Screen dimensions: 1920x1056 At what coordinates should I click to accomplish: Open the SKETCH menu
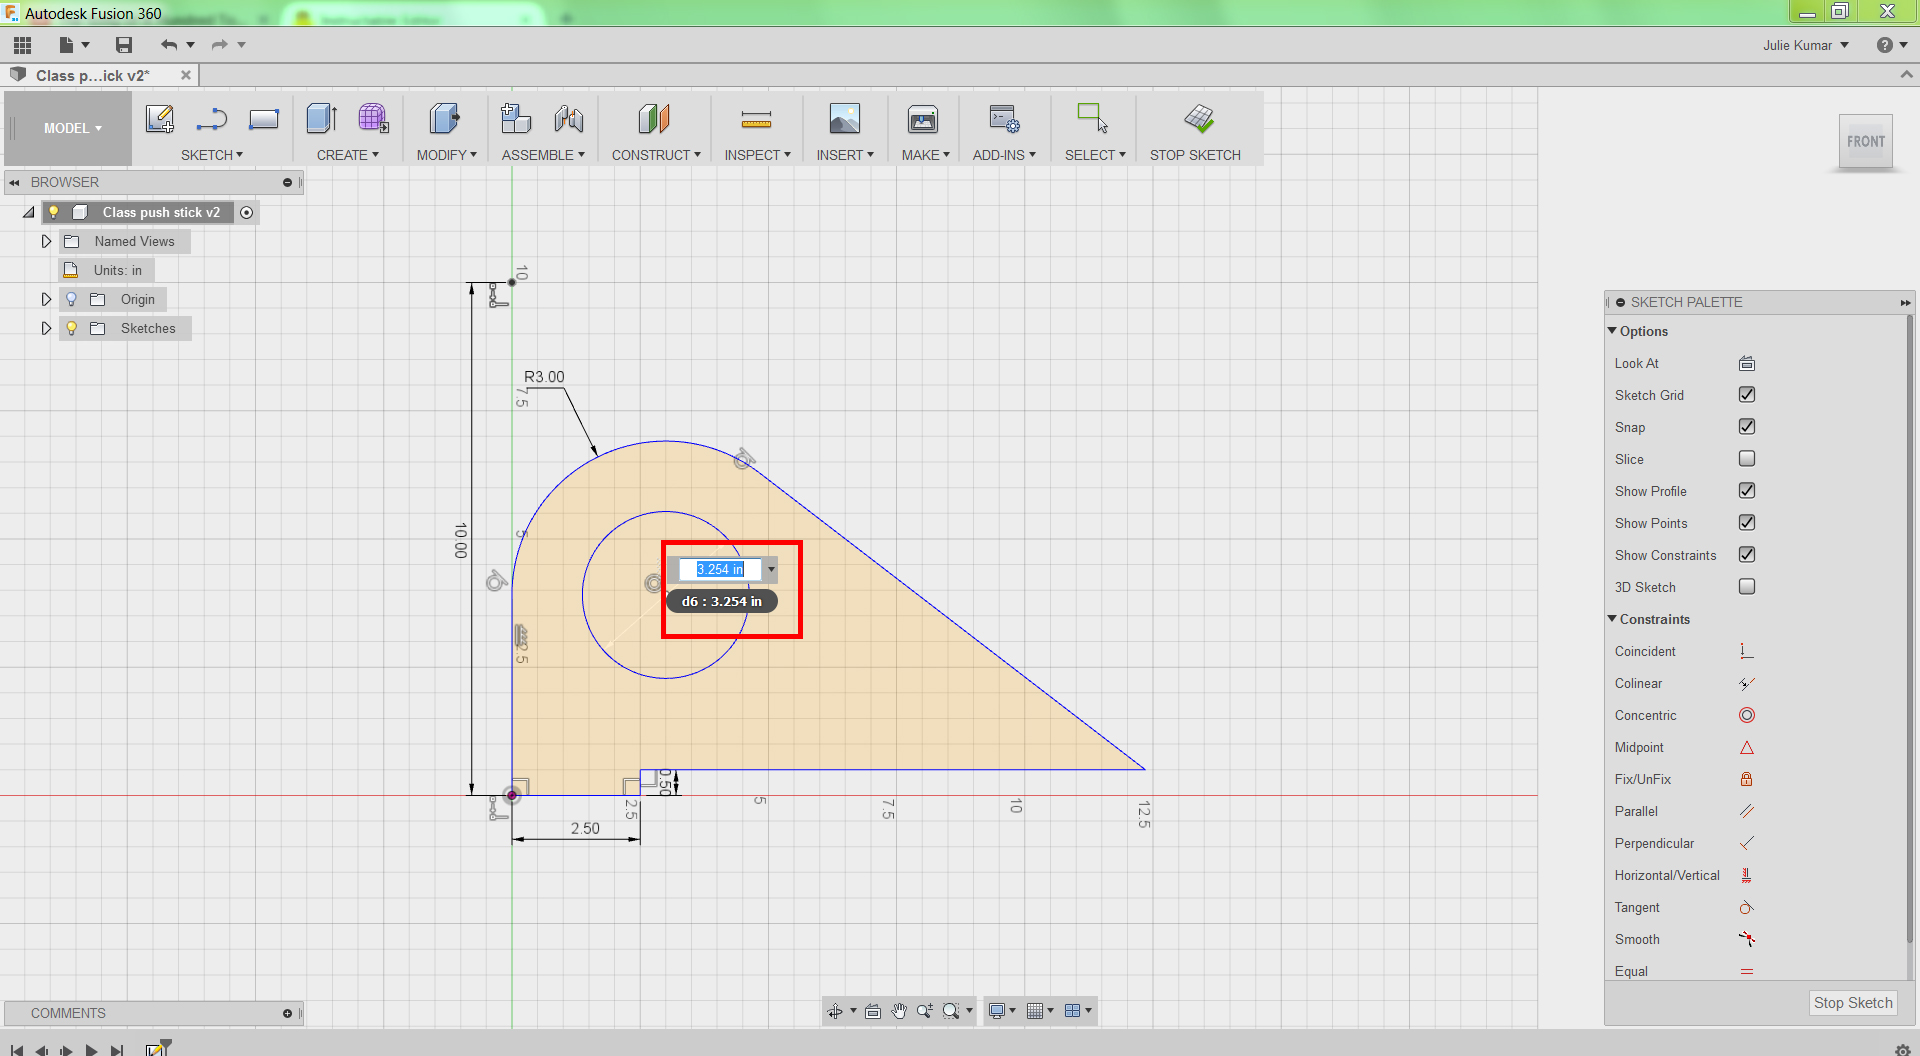[212, 155]
